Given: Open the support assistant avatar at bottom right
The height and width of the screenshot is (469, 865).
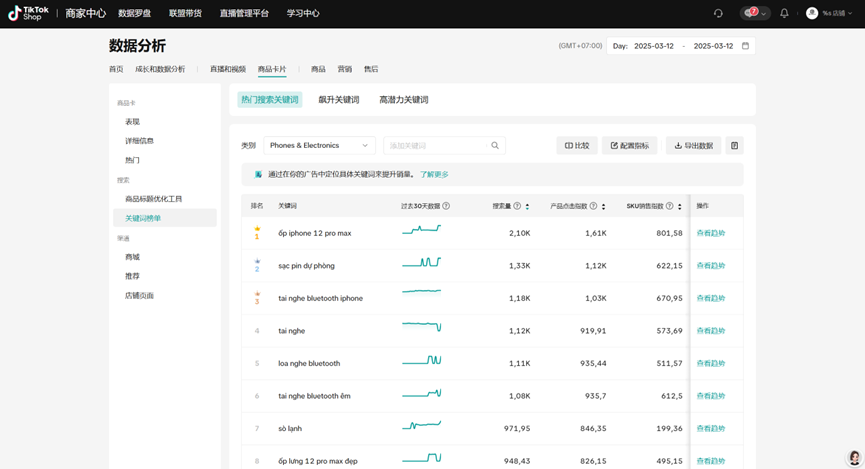Looking at the screenshot, I should [855, 457].
